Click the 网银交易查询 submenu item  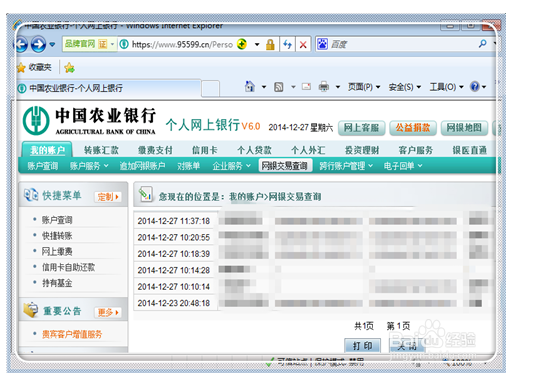[x=285, y=166]
